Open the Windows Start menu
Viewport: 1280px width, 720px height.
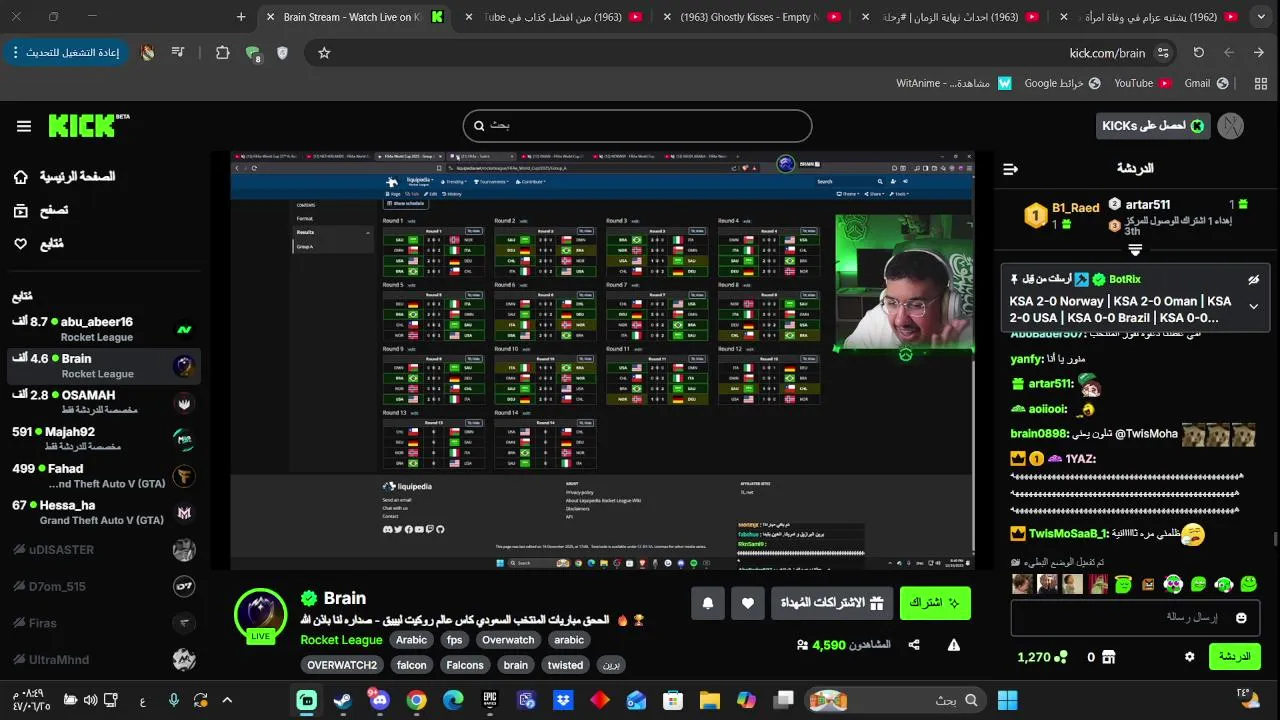(1007, 701)
